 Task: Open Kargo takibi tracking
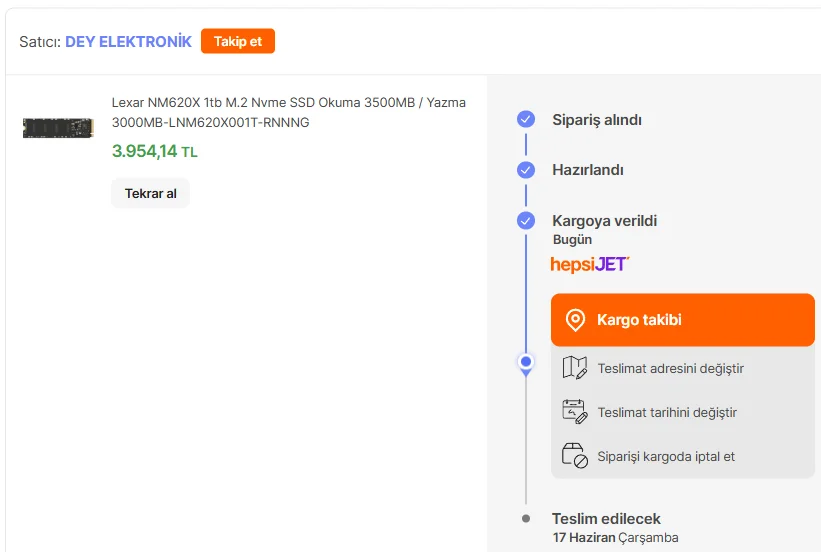tap(683, 319)
